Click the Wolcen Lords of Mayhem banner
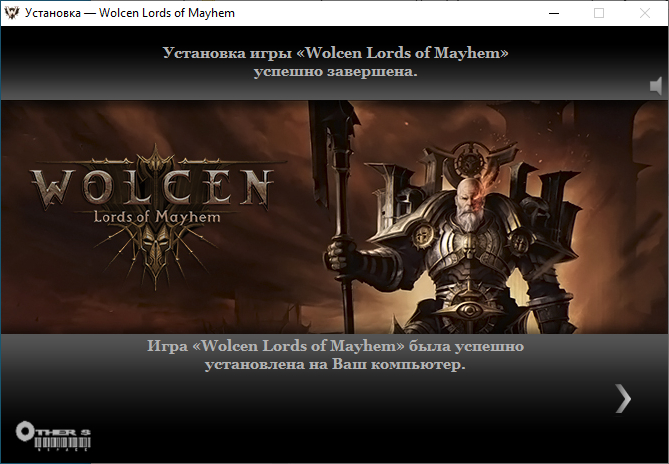669x464 pixels. click(334, 217)
